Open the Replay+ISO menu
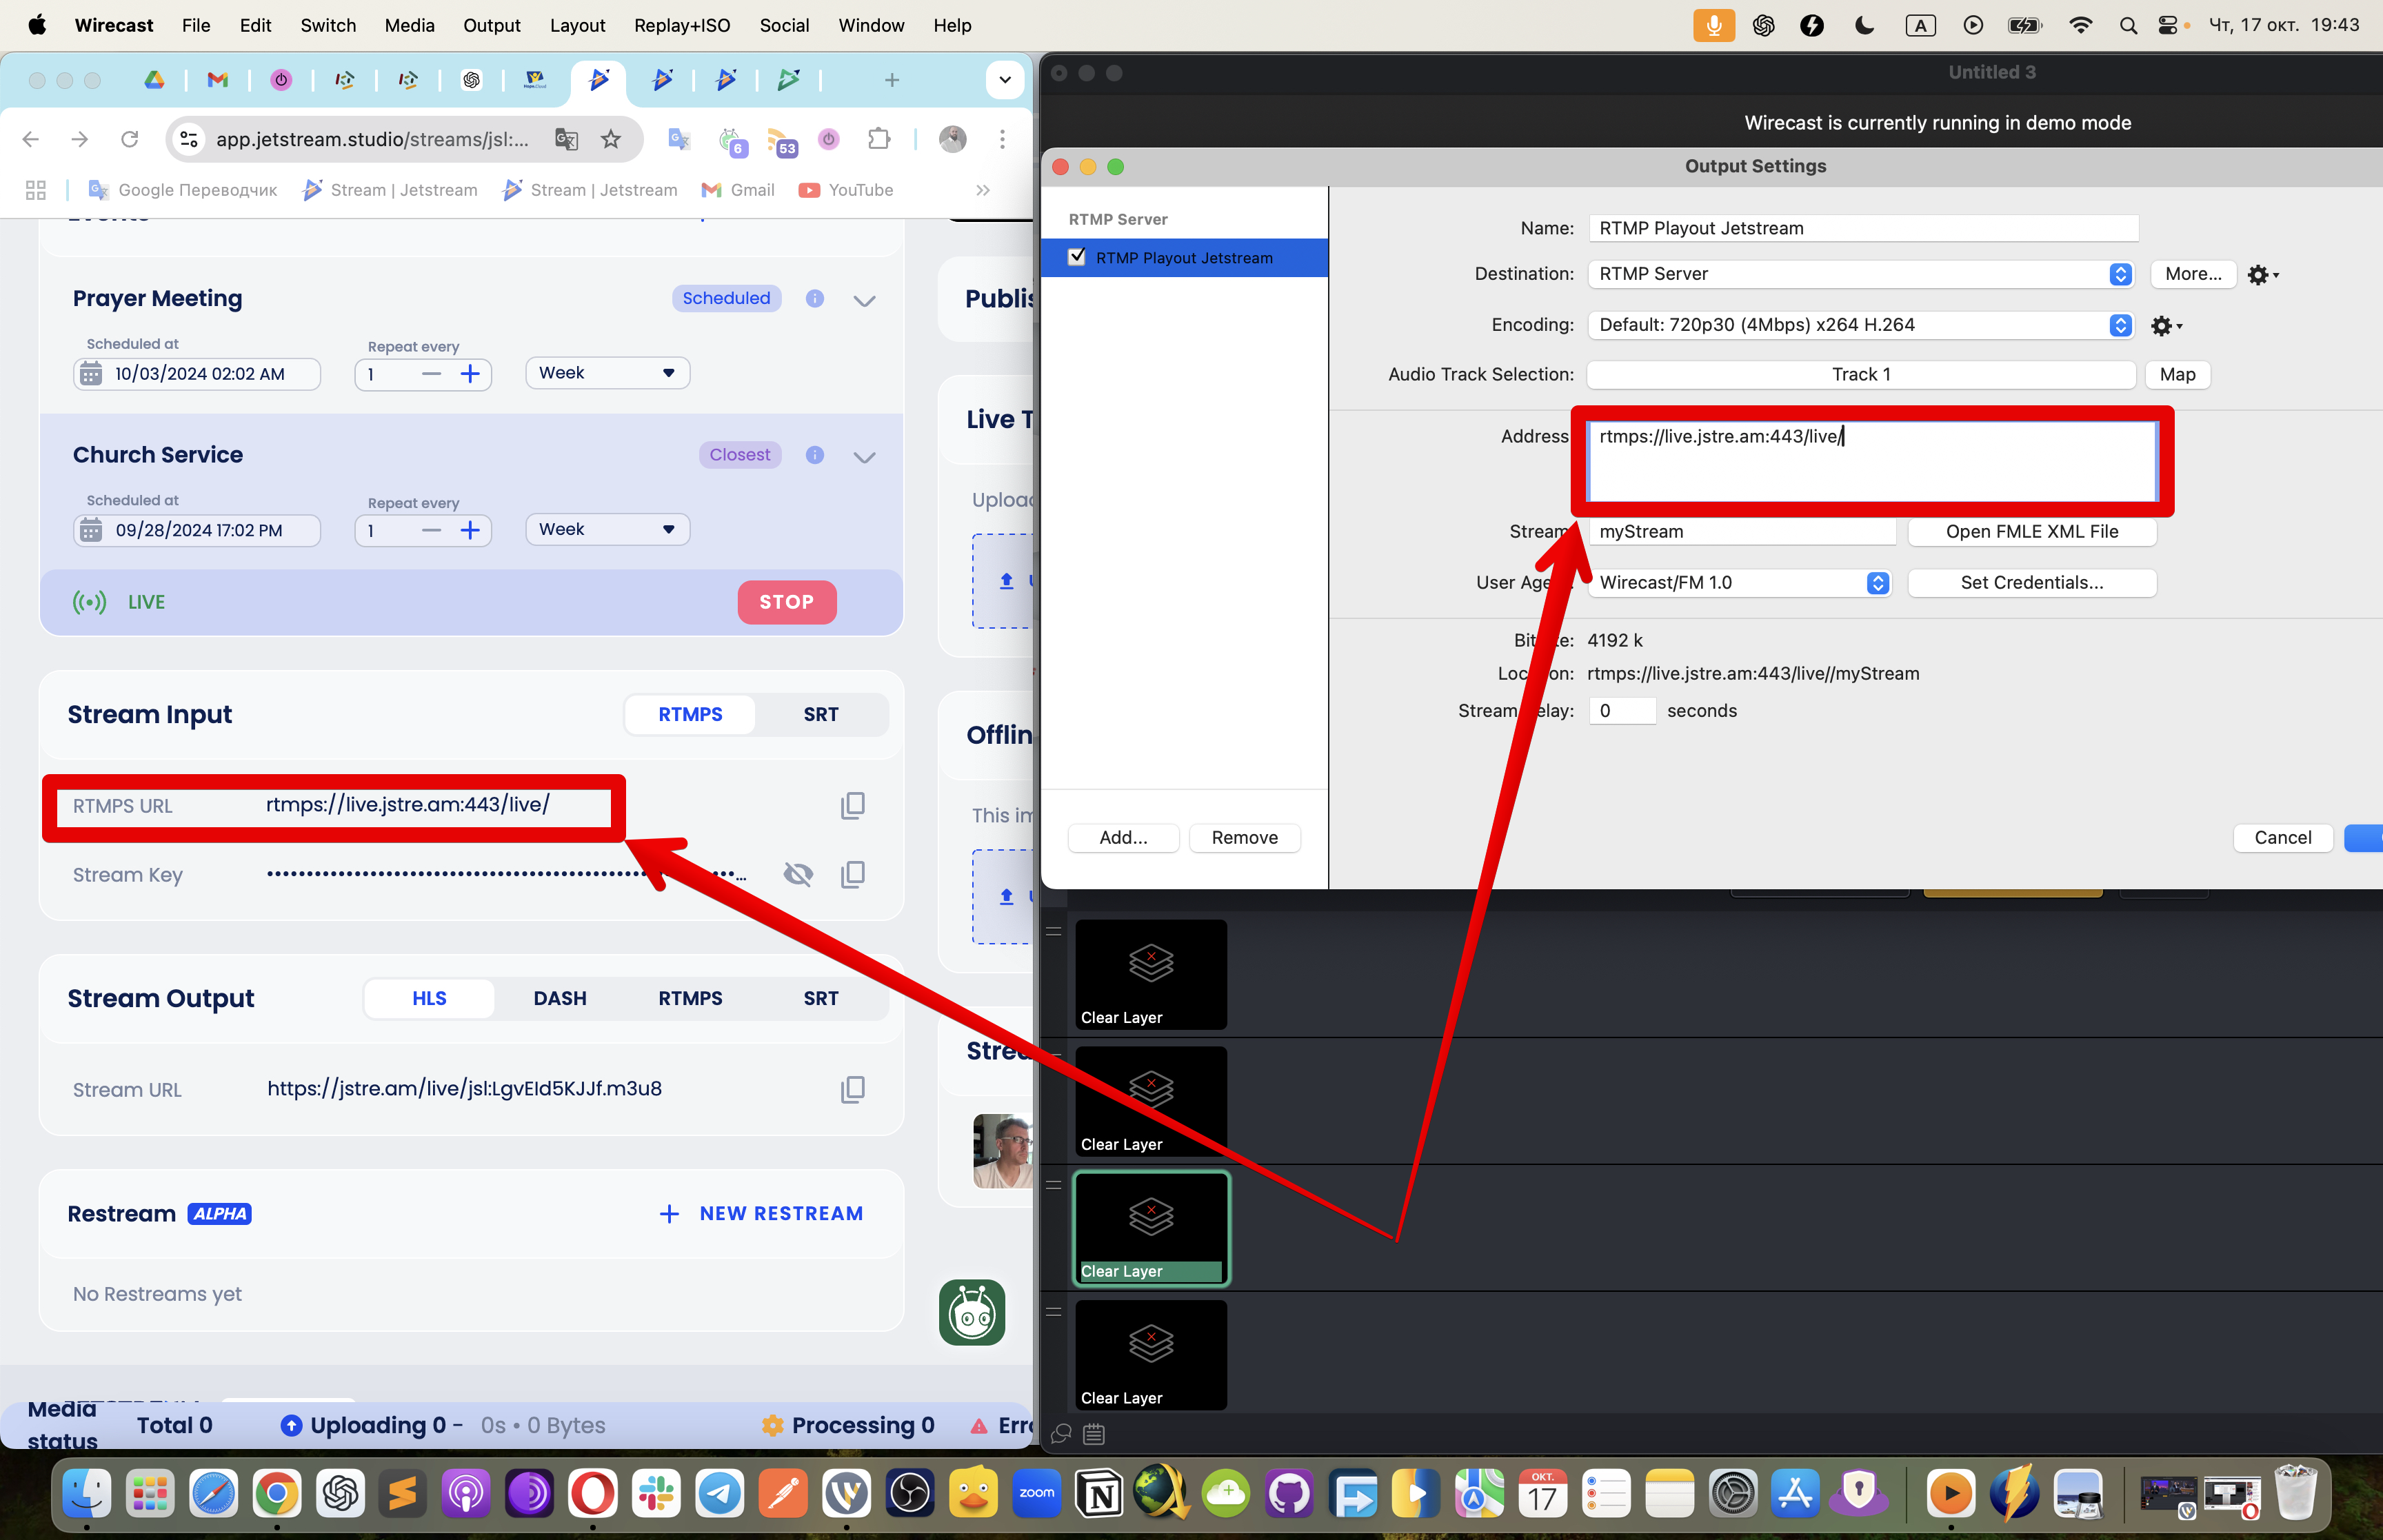 pyautogui.click(x=682, y=26)
